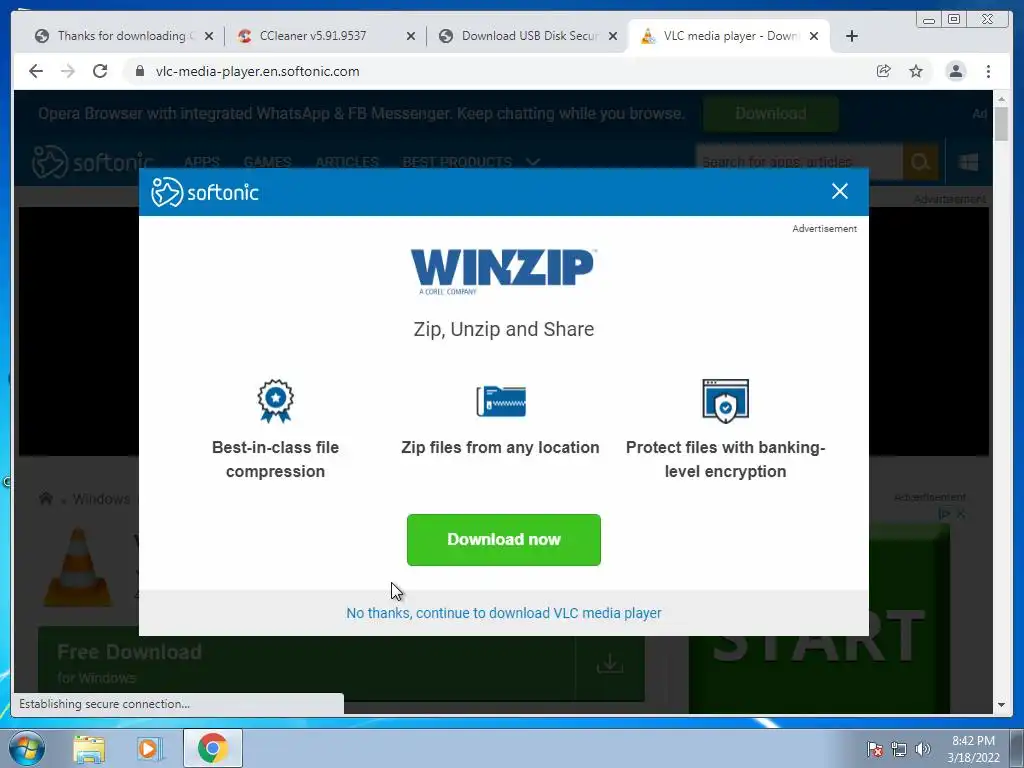Click the share page icon in address bar
This screenshot has width=1024, height=768.
884,71
